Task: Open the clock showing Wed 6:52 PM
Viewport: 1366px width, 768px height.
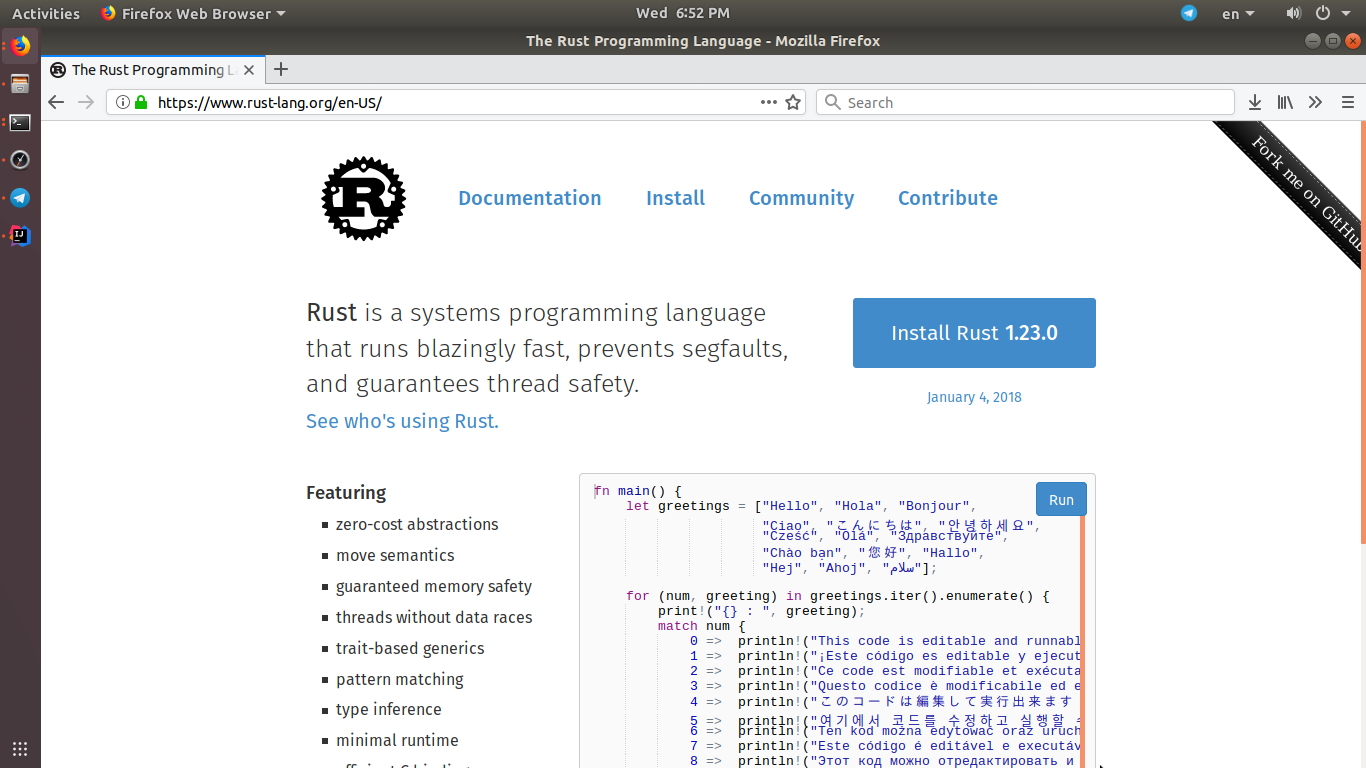Action: click(683, 13)
